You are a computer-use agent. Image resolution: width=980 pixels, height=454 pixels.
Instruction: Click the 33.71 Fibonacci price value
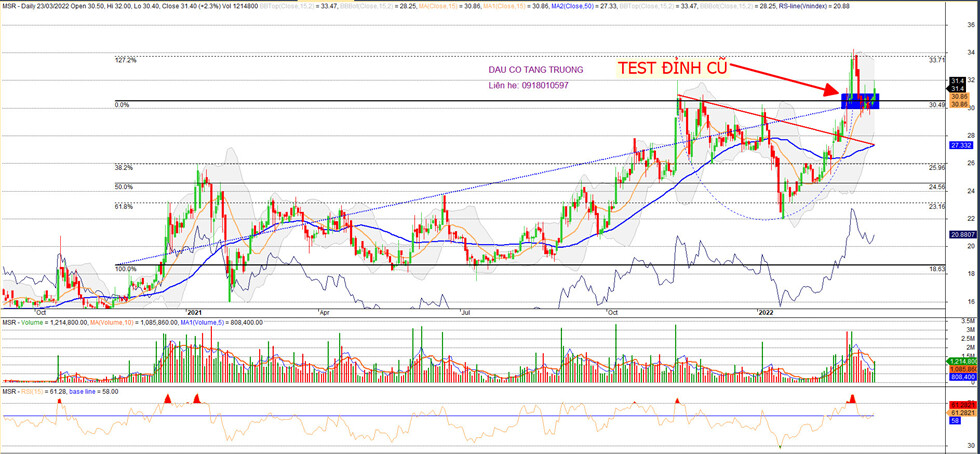click(x=937, y=61)
